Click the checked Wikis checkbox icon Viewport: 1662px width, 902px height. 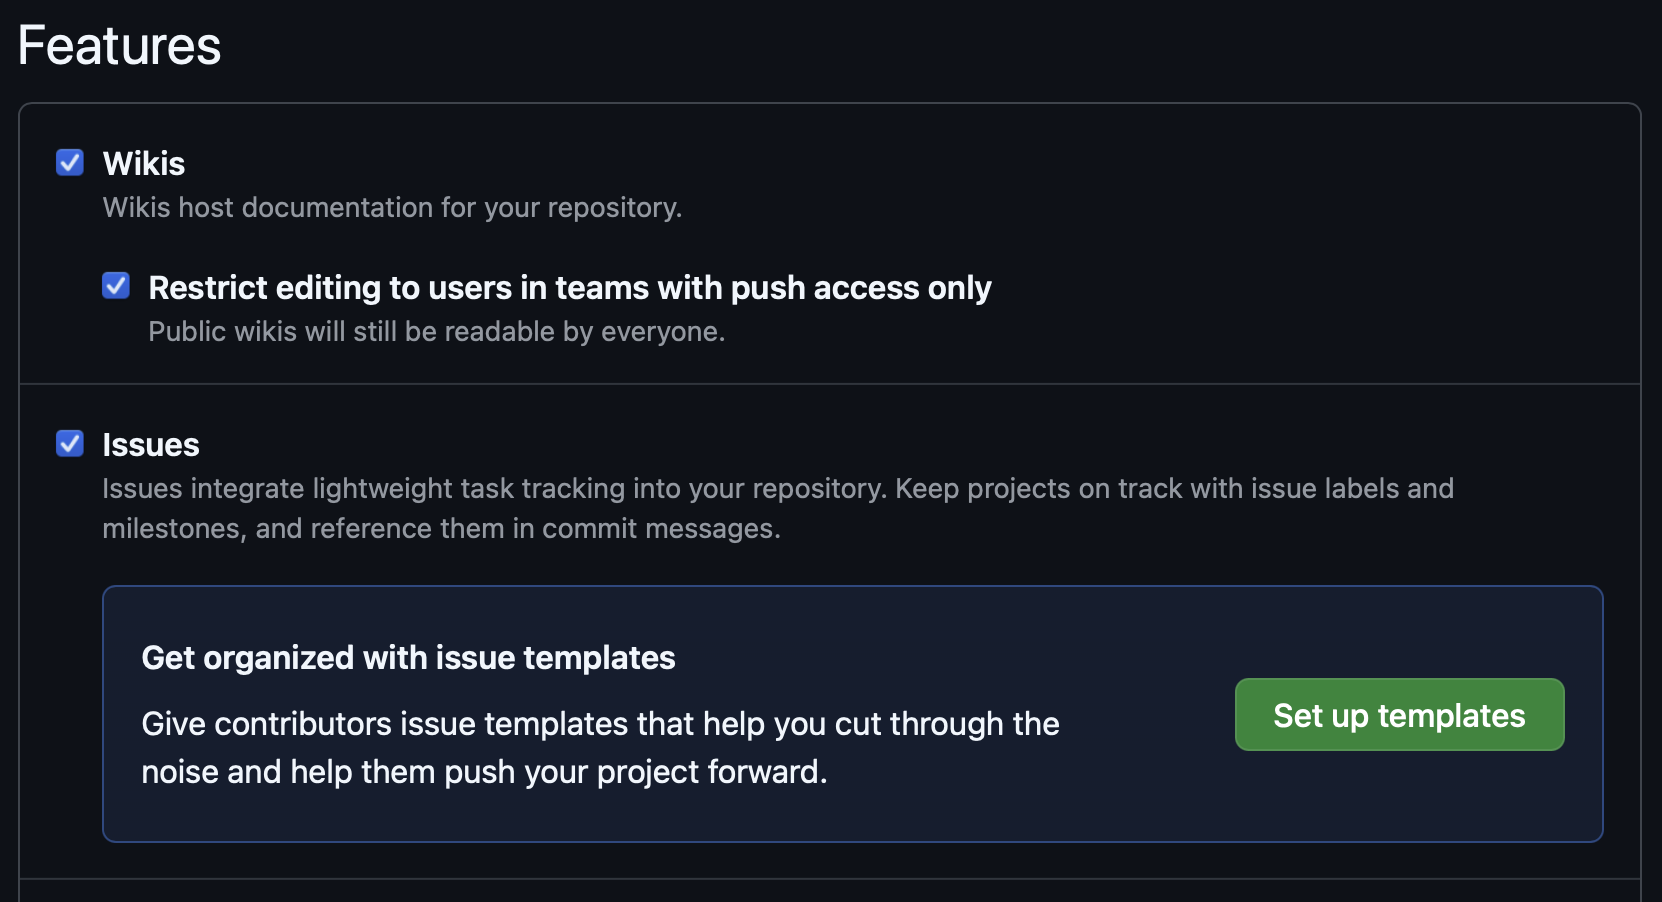pyautogui.click(x=69, y=162)
